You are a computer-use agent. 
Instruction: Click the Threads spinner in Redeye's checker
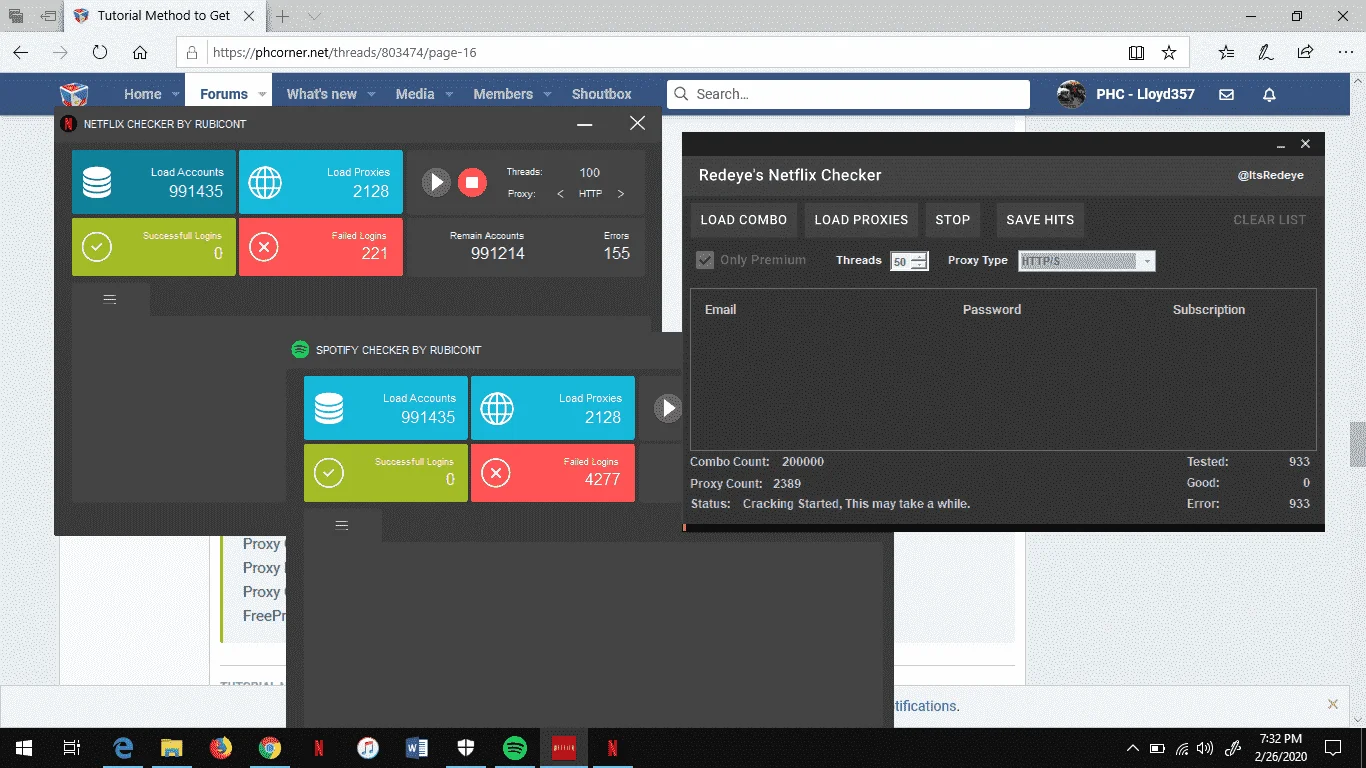(x=909, y=261)
